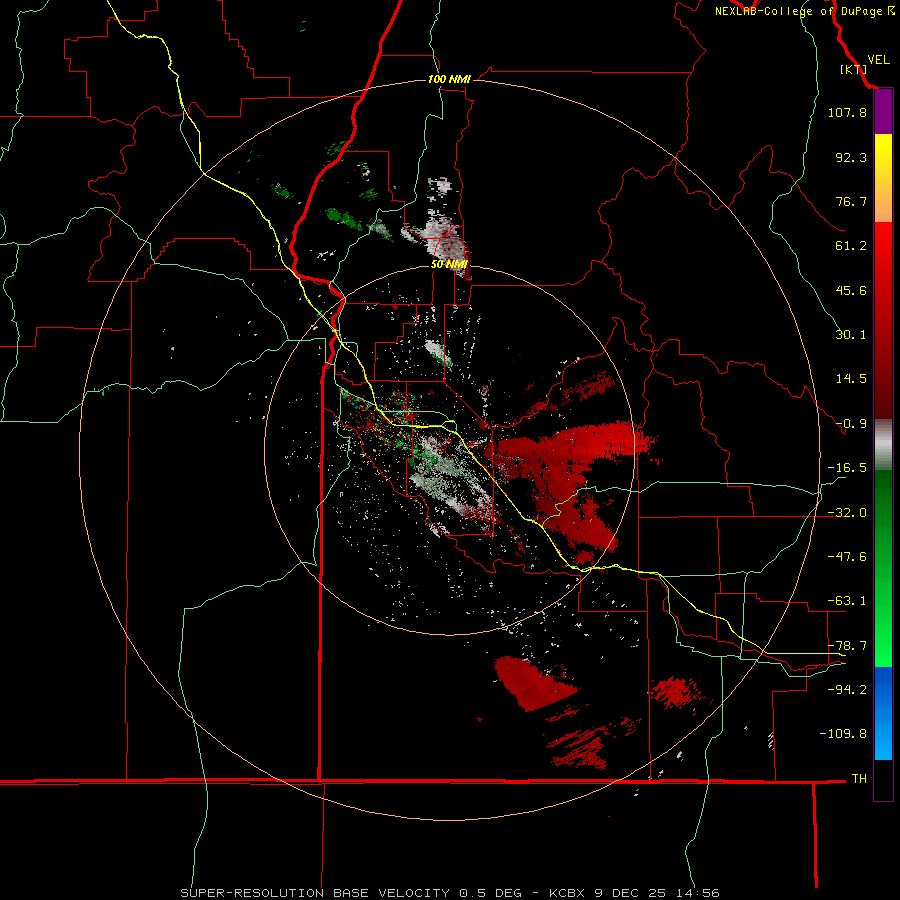This screenshot has width=900, height=900.
Task: Click the [KT] units label
Action: (853, 69)
